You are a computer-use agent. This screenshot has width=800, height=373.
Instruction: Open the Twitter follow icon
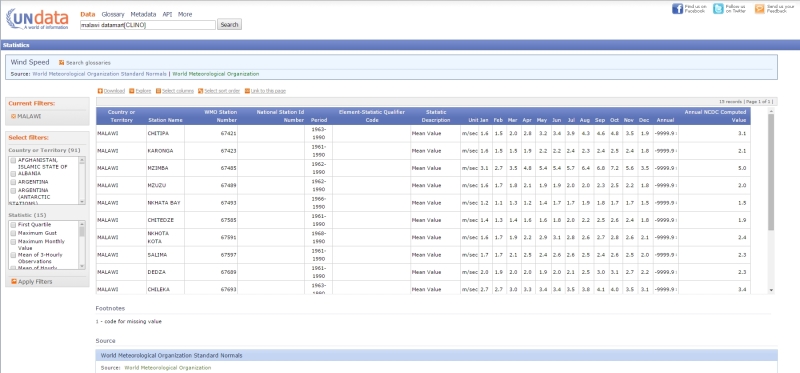tap(718, 9)
